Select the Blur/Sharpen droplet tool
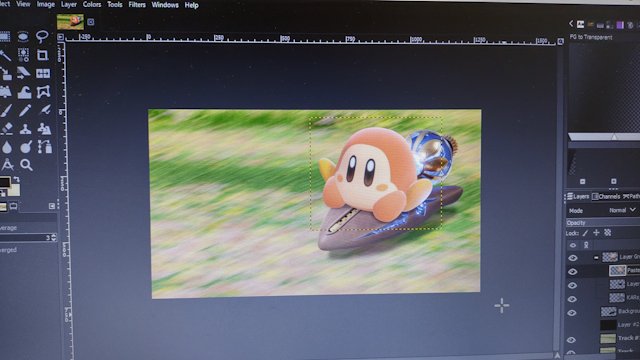640x360 pixels. (x=7, y=147)
